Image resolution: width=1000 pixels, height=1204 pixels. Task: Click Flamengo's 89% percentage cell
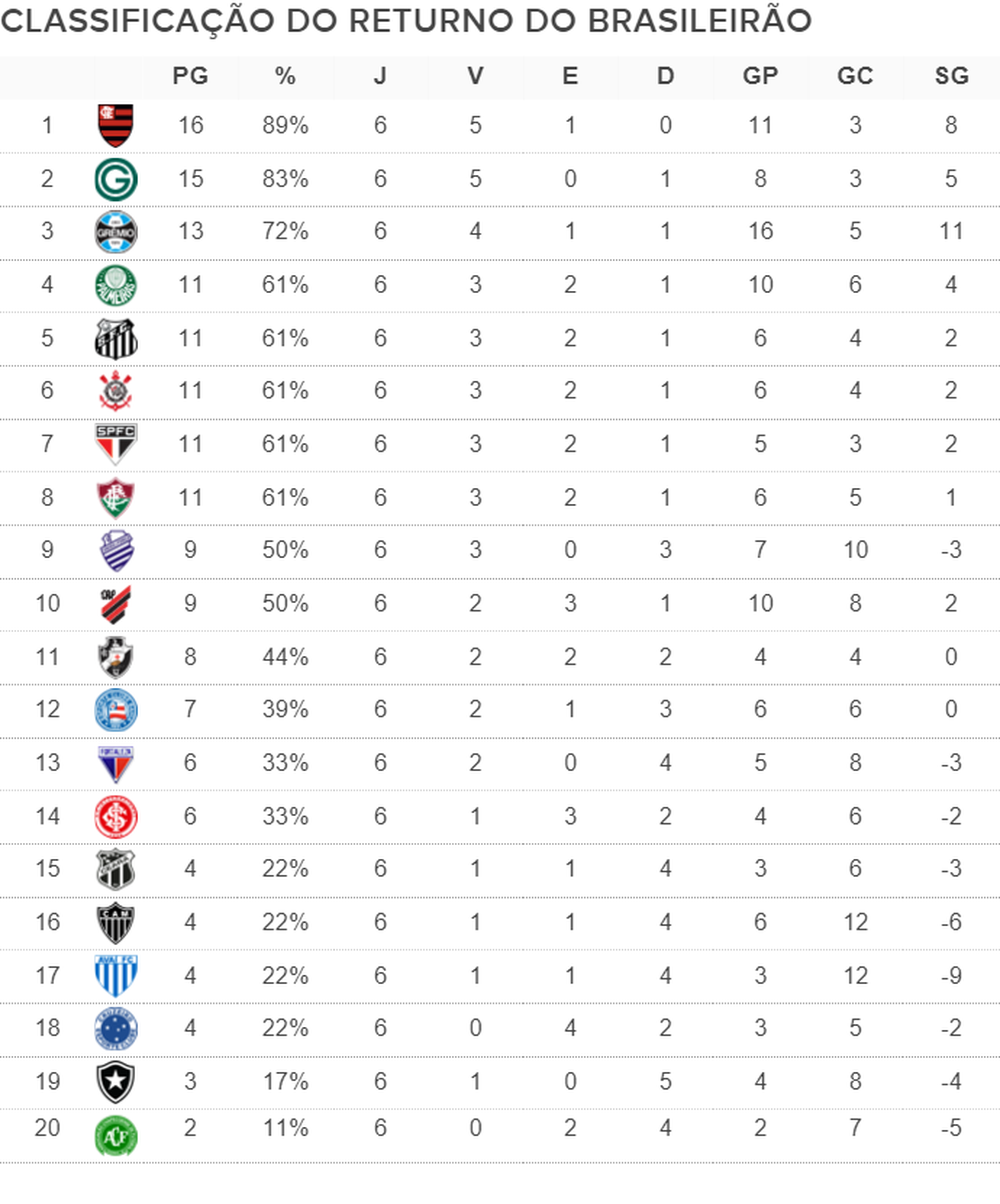point(285,126)
